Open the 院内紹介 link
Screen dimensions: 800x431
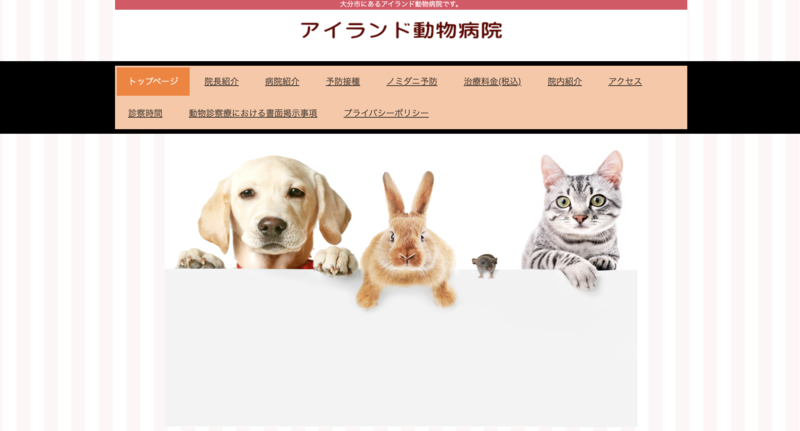[565, 82]
